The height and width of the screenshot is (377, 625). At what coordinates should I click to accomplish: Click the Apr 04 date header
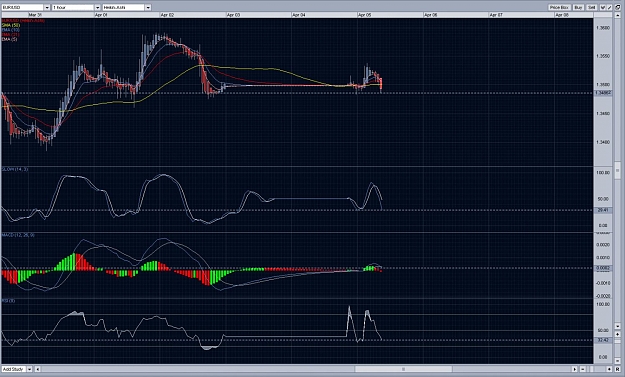[299, 15]
